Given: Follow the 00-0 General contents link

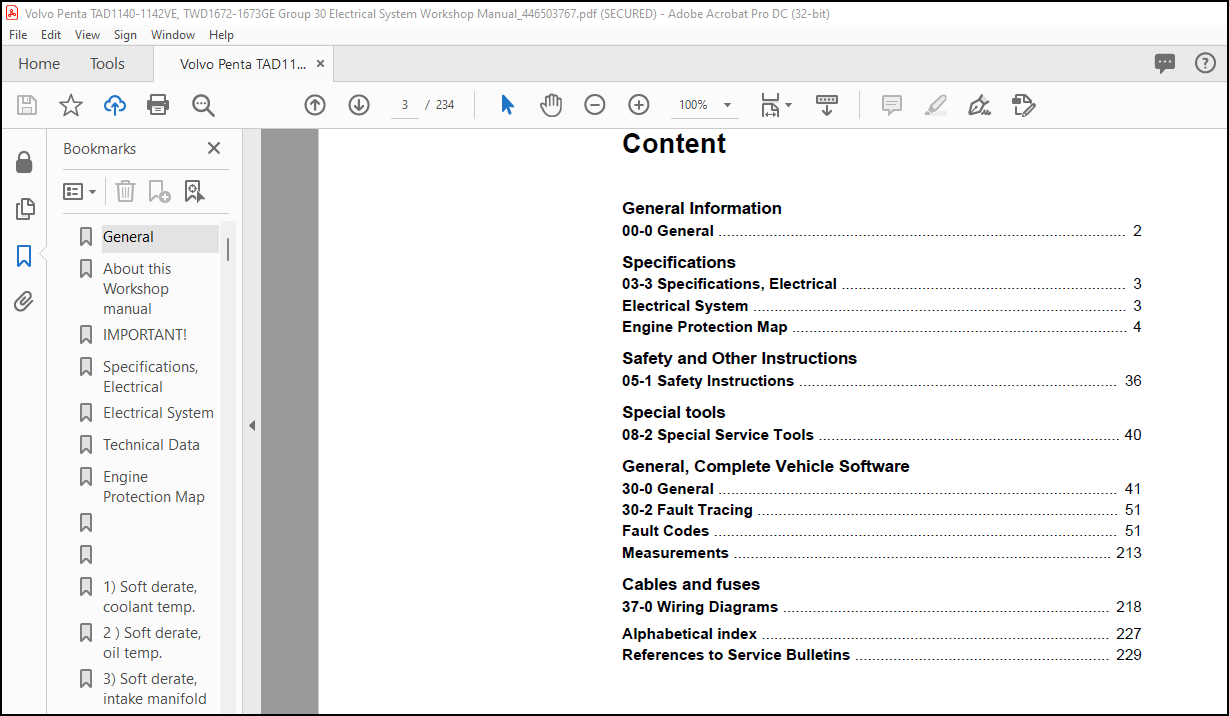Looking at the screenshot, I should pyautogui.click(x=881, y=231).
